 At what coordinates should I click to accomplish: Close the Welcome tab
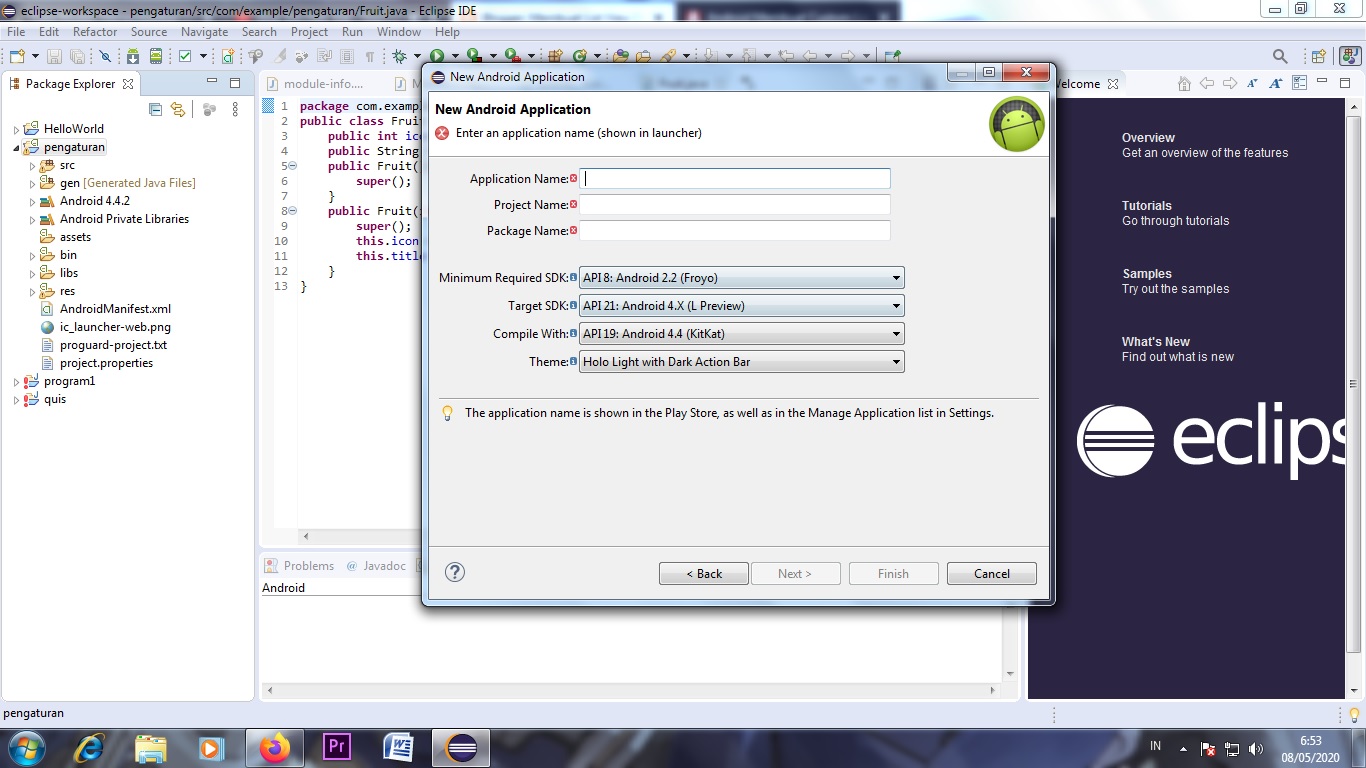tap(1111, 84)
